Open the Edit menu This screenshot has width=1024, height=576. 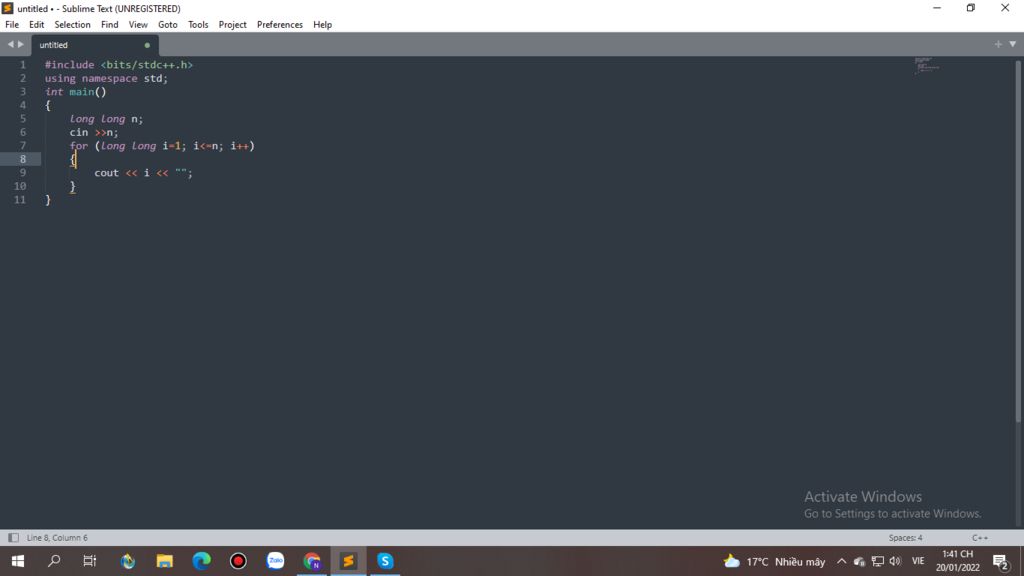click(x=37, y=25)
